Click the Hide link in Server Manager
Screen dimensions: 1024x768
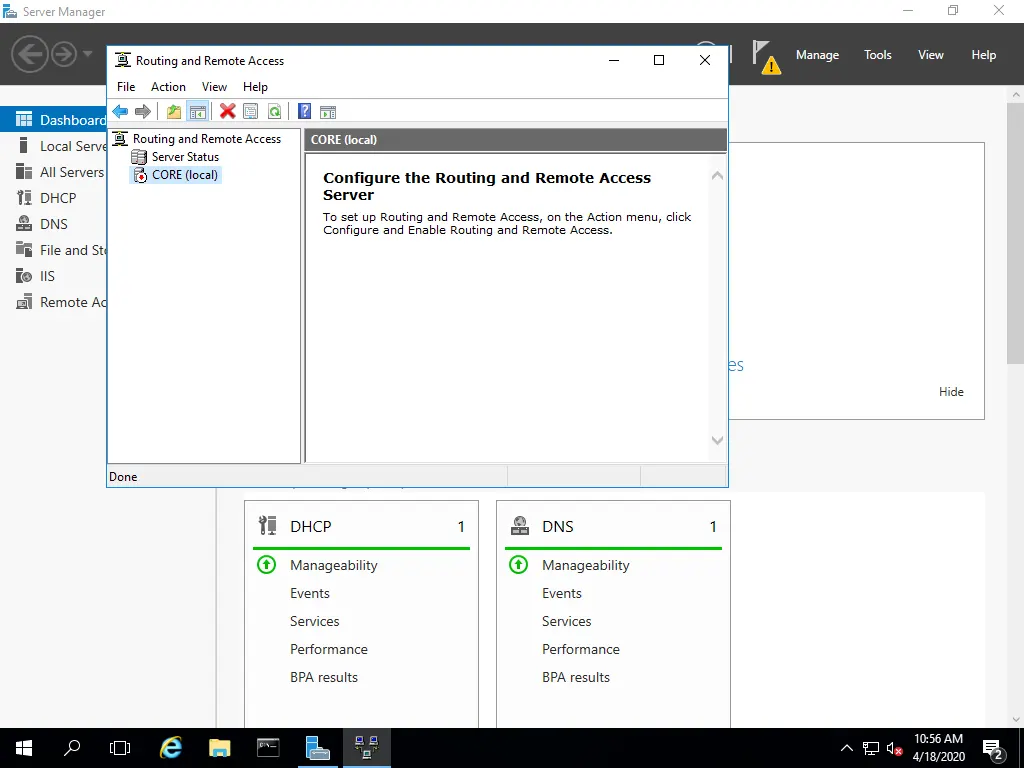pyautogui.click(x=951, y=392)
